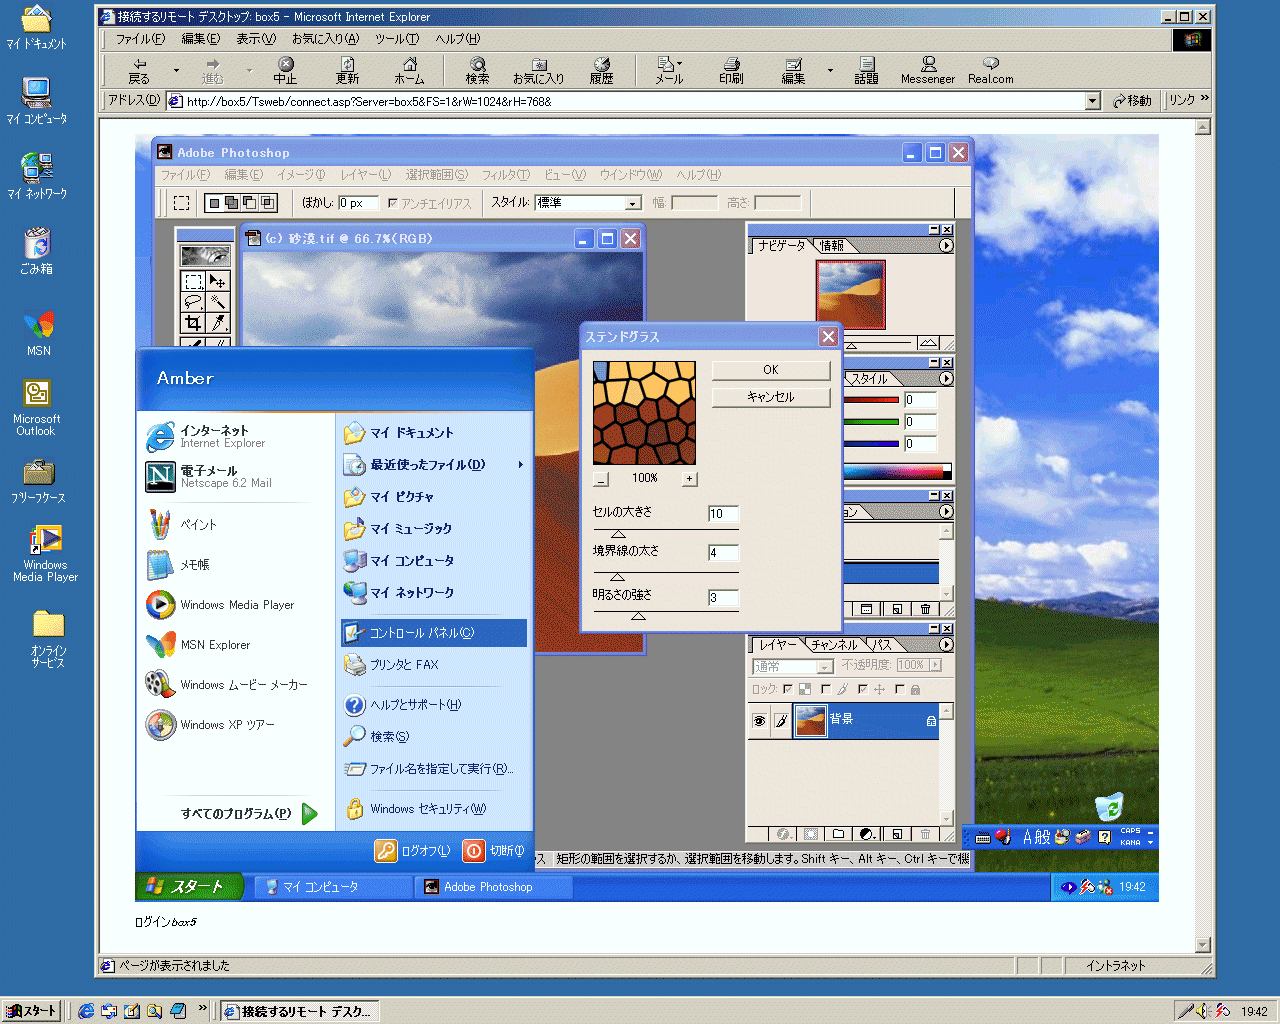This screenshot has height=1024, width=1280.
Task: Create a new layer set folder icon
Action: pos(838,833)
